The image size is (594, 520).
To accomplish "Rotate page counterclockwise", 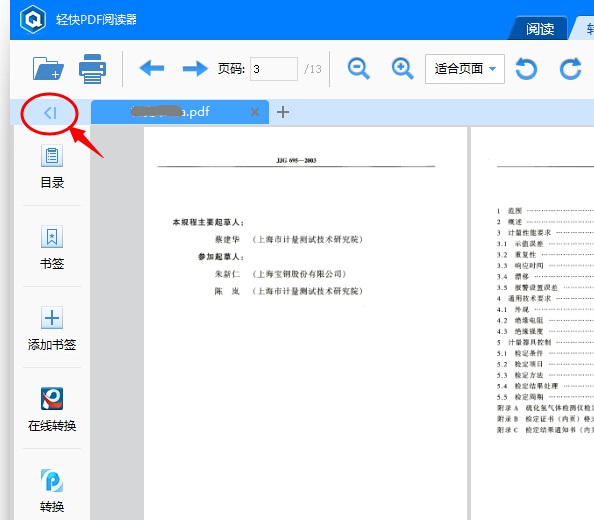I will (x=526, y=69).
